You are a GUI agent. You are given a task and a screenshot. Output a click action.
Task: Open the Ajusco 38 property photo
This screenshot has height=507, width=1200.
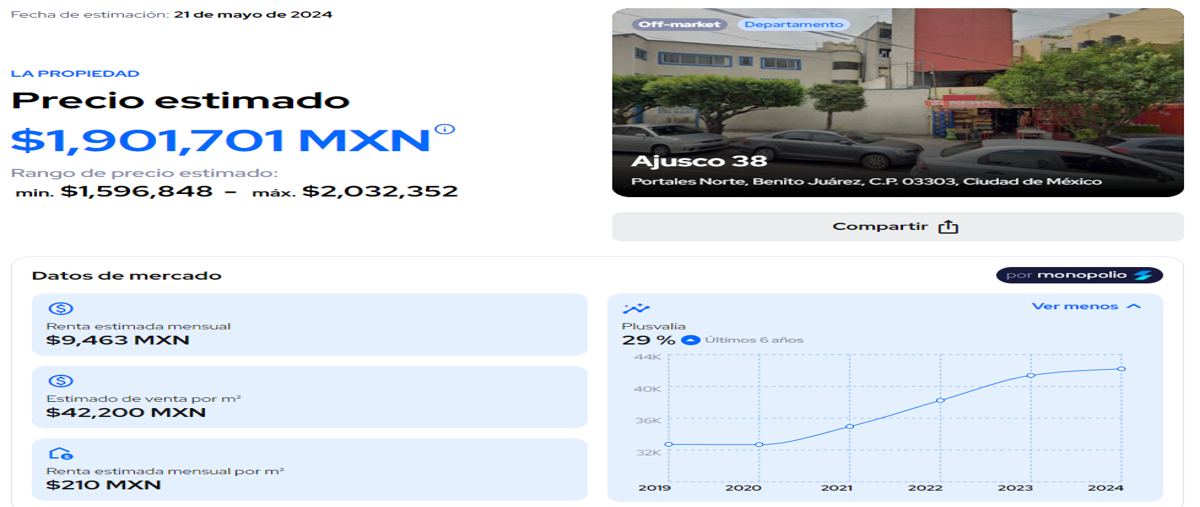[898, 102]
